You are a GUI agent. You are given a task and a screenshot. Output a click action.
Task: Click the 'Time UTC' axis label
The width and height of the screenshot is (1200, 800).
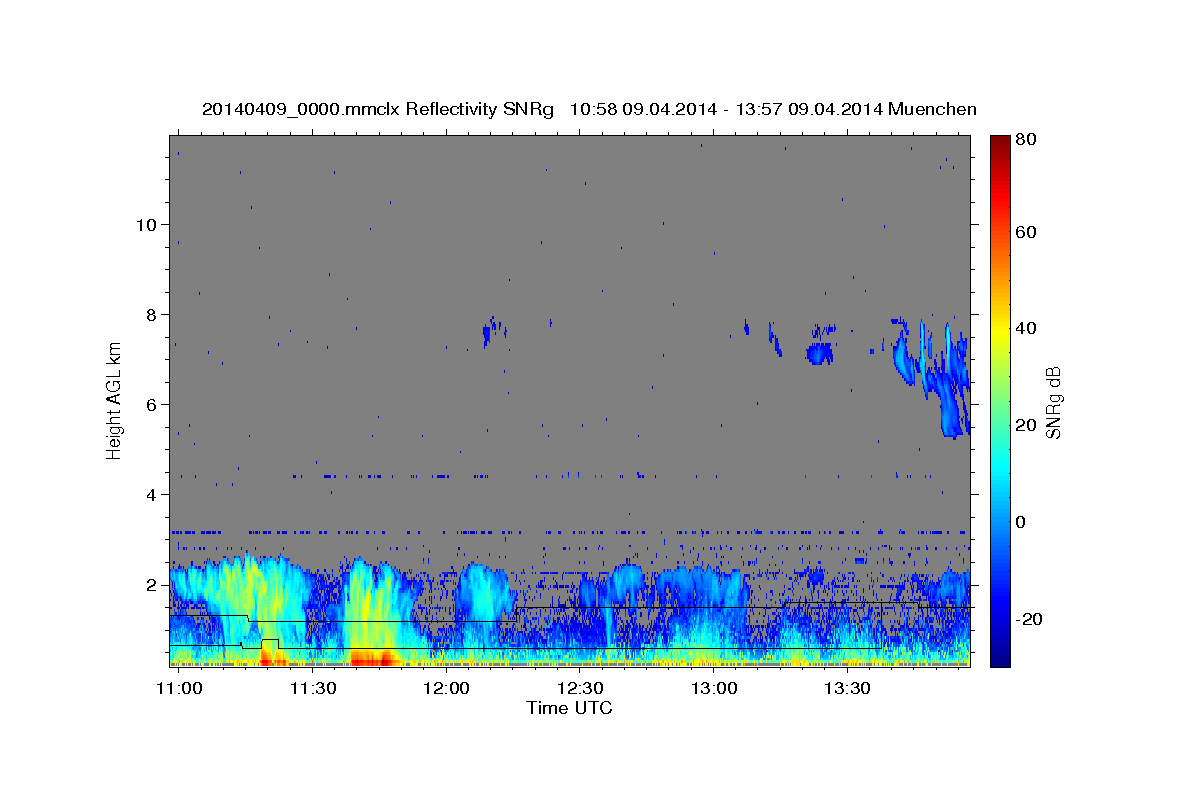569,708
